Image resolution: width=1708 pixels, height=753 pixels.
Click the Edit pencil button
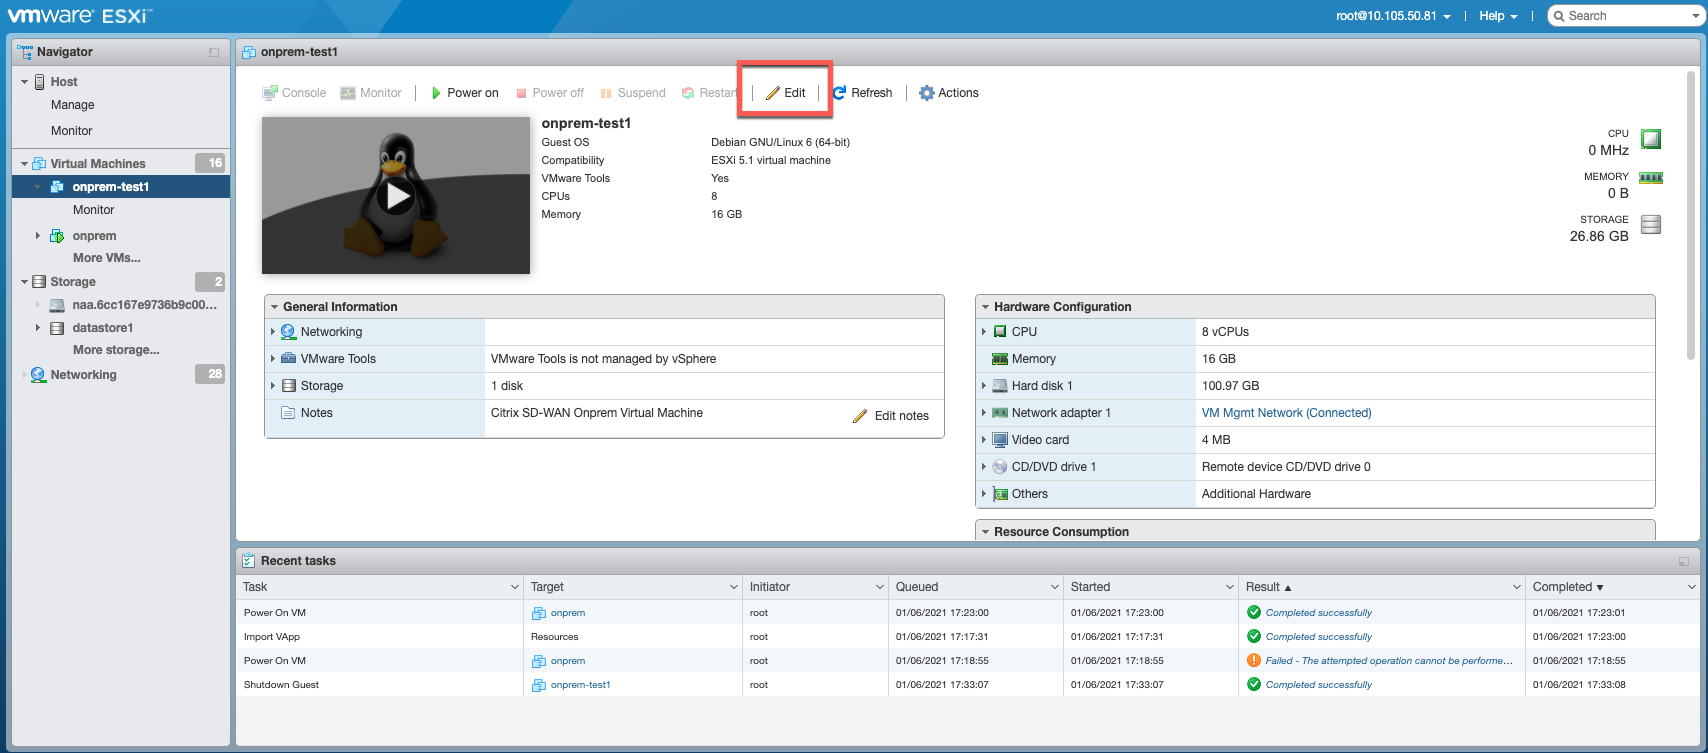click(x=786, y=93)
